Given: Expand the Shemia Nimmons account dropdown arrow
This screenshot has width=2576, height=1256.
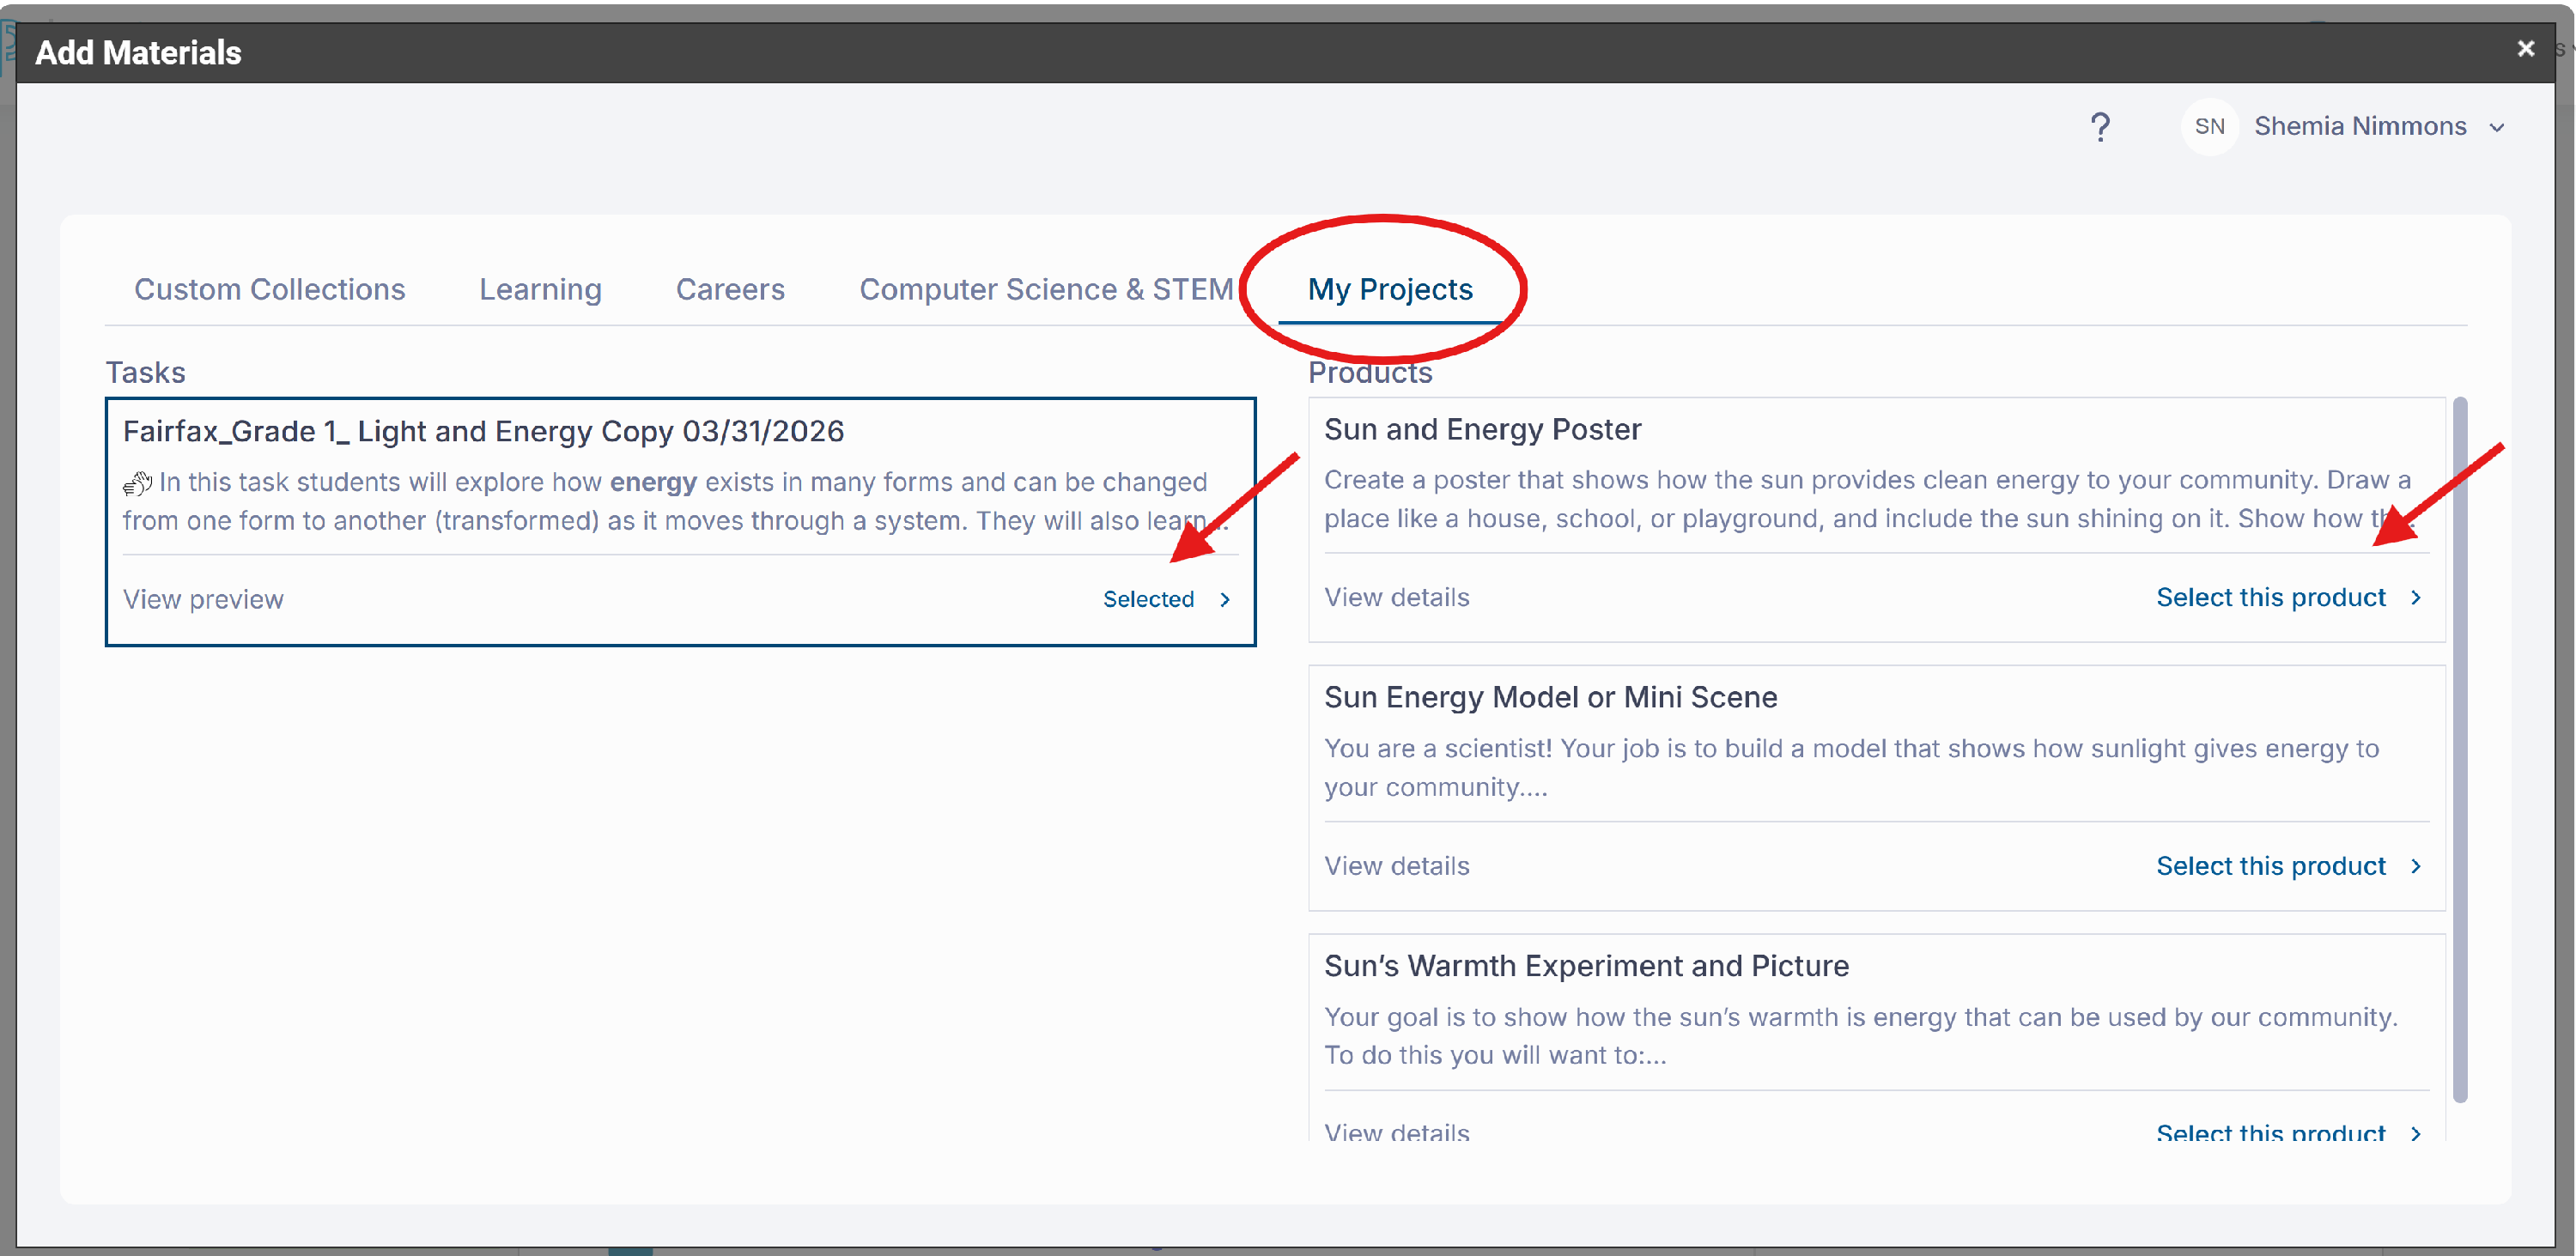Looking at the screenshot, I should pos(2497,128).
